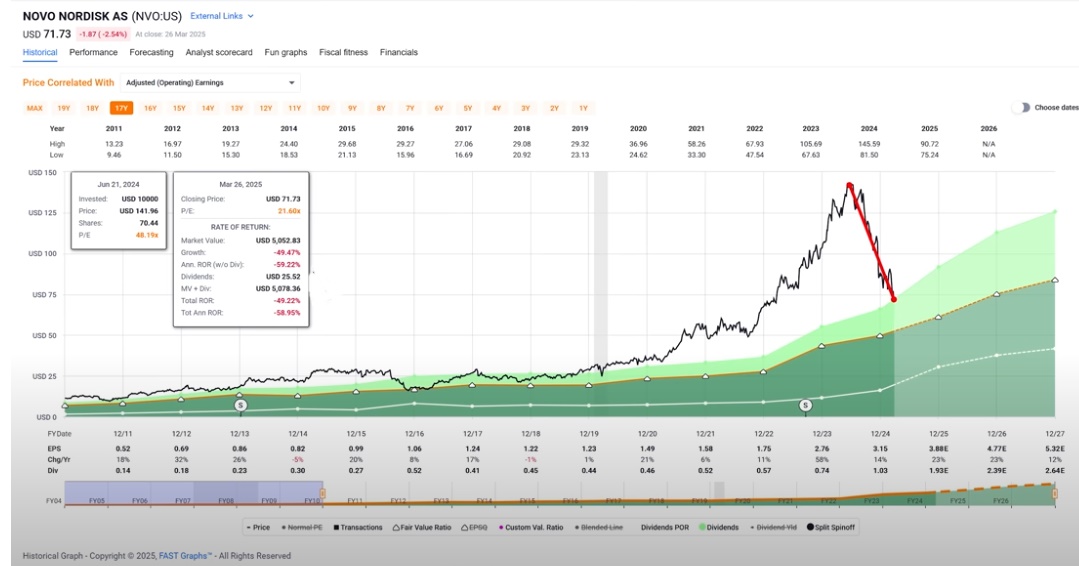1079x566 pixels.
Task: Click the -1.87 (-2.54%) price change badge
Action: tap(103, 34)
